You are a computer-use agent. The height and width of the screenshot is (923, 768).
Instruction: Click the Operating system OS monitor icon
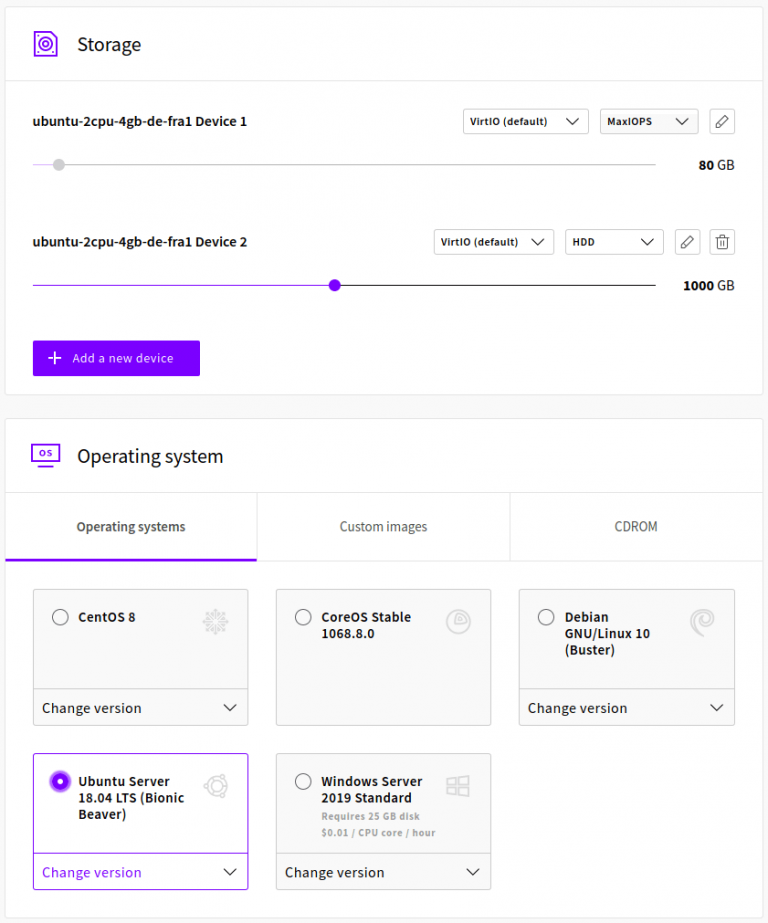(46, 455)
